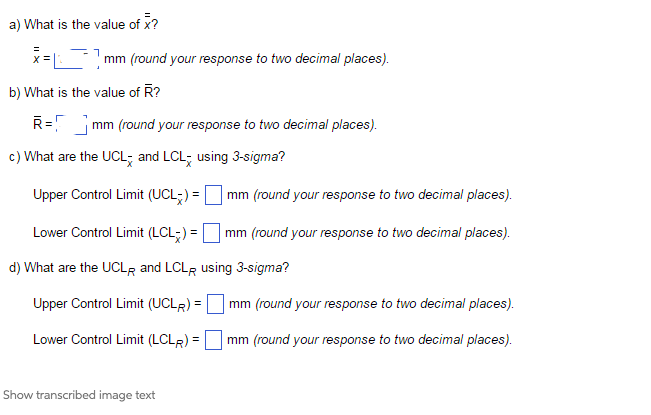Click rounding hint beside LCL x-bar field
Screen dimensions: 651x415
click(380, 232)
